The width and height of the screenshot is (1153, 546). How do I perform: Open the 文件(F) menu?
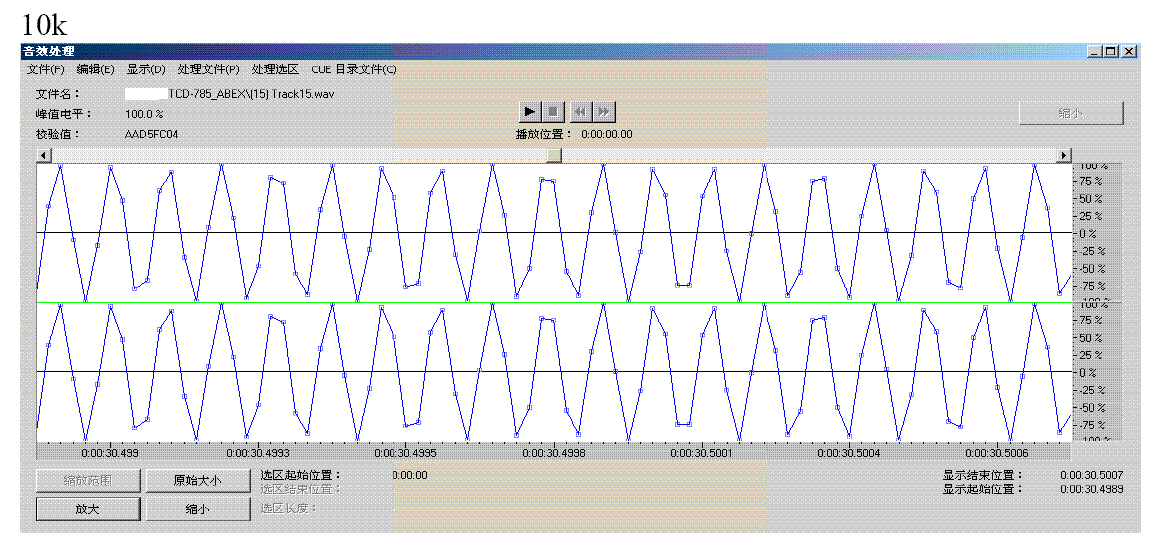[x=45, y=70]
